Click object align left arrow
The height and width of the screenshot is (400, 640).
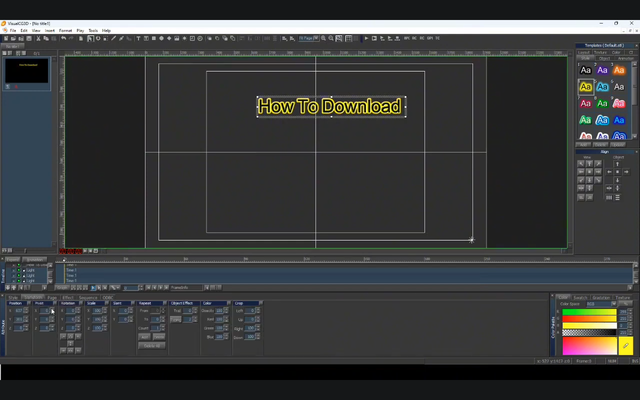tap(609, 172)
